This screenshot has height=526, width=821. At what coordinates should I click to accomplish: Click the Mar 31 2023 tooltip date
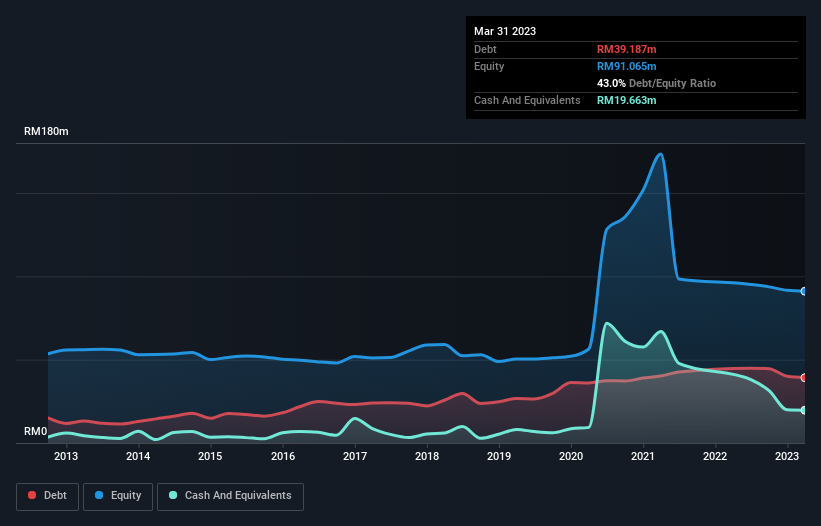click(x=505, y=31)
